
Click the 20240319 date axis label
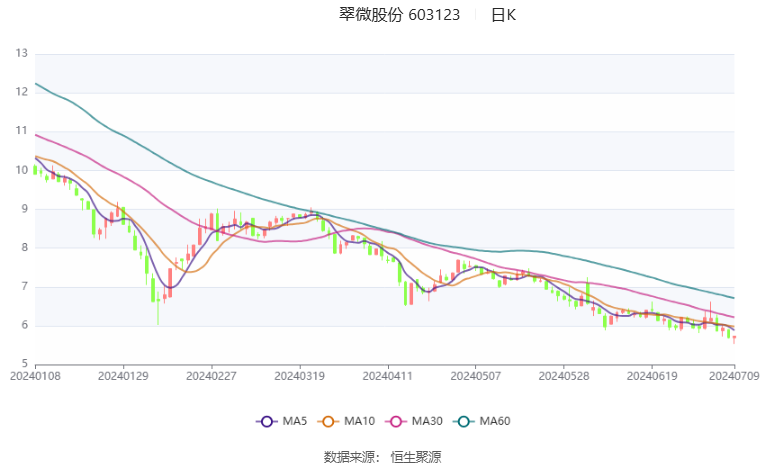pyautogui.click(x=299, y=376)
